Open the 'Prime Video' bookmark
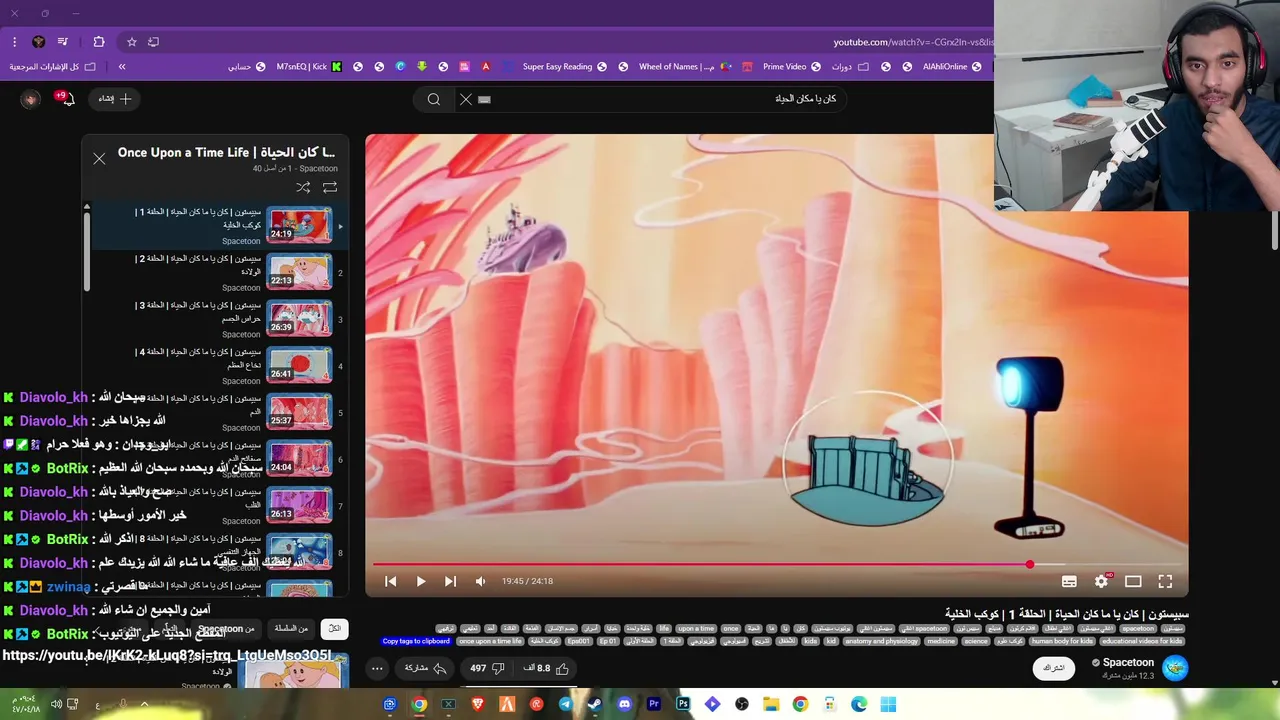This screenshot has height=720, width=1280. click(791, 67)
